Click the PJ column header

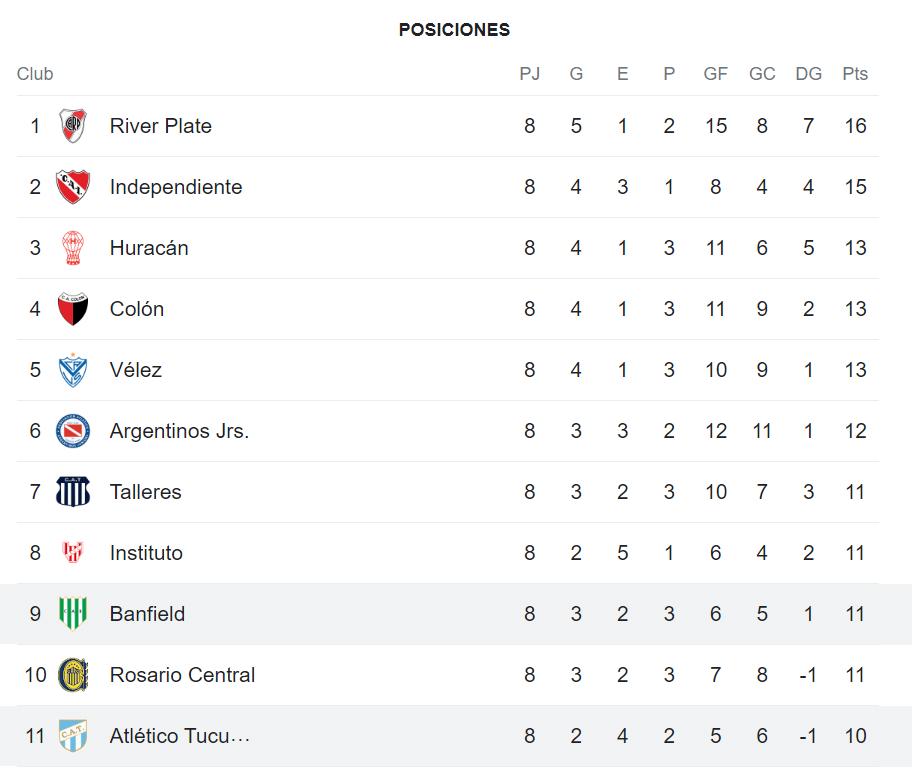pos(530,74)
